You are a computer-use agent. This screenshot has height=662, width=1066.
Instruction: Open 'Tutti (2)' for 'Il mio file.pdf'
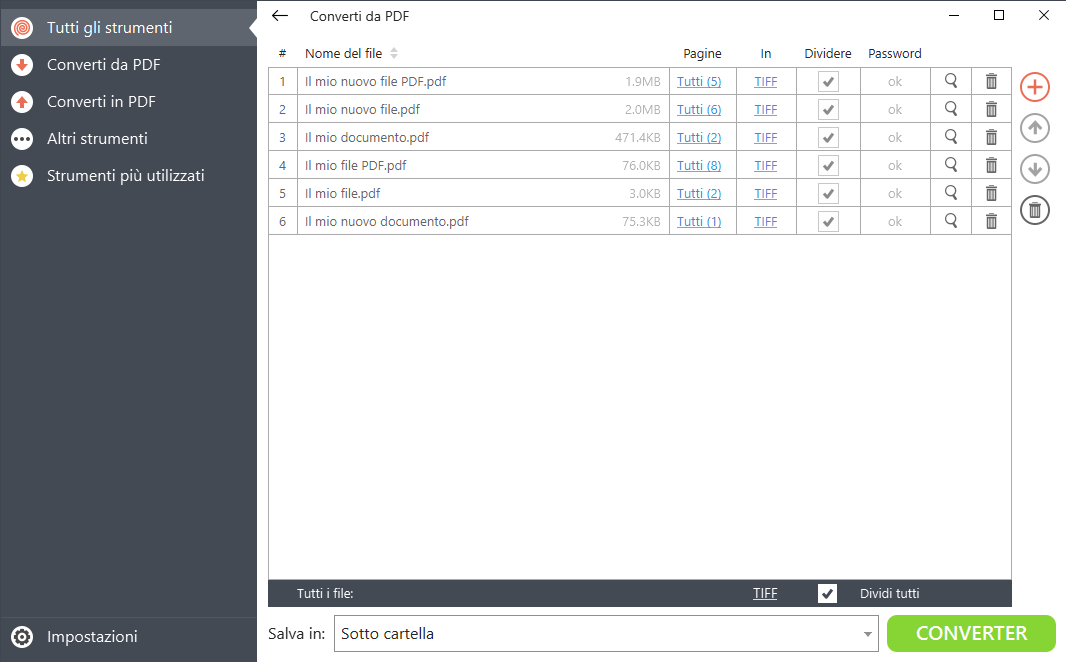pyautogui.click(x=699, y=193)
